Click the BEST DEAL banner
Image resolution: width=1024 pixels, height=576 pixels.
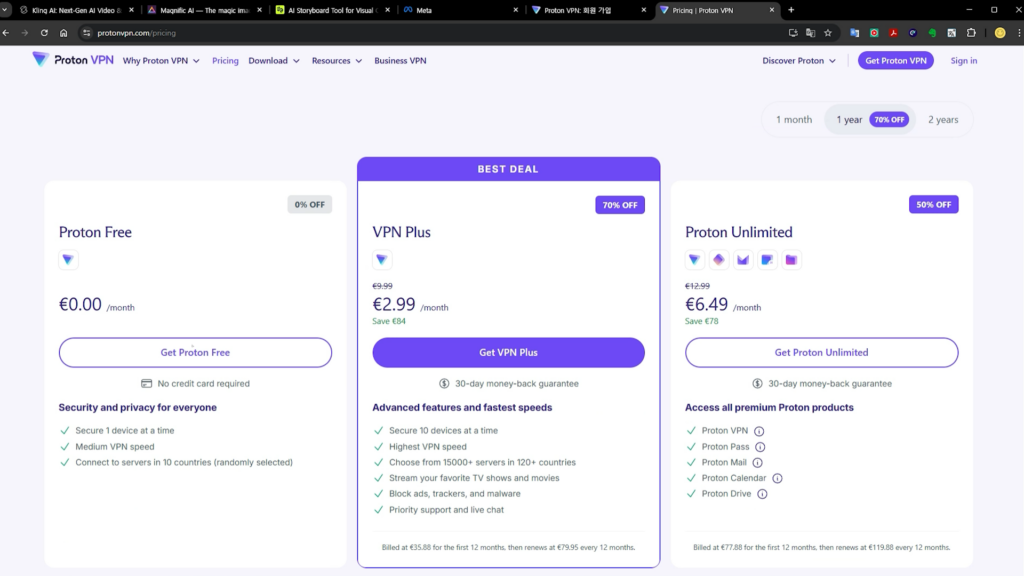coord(508,169)
